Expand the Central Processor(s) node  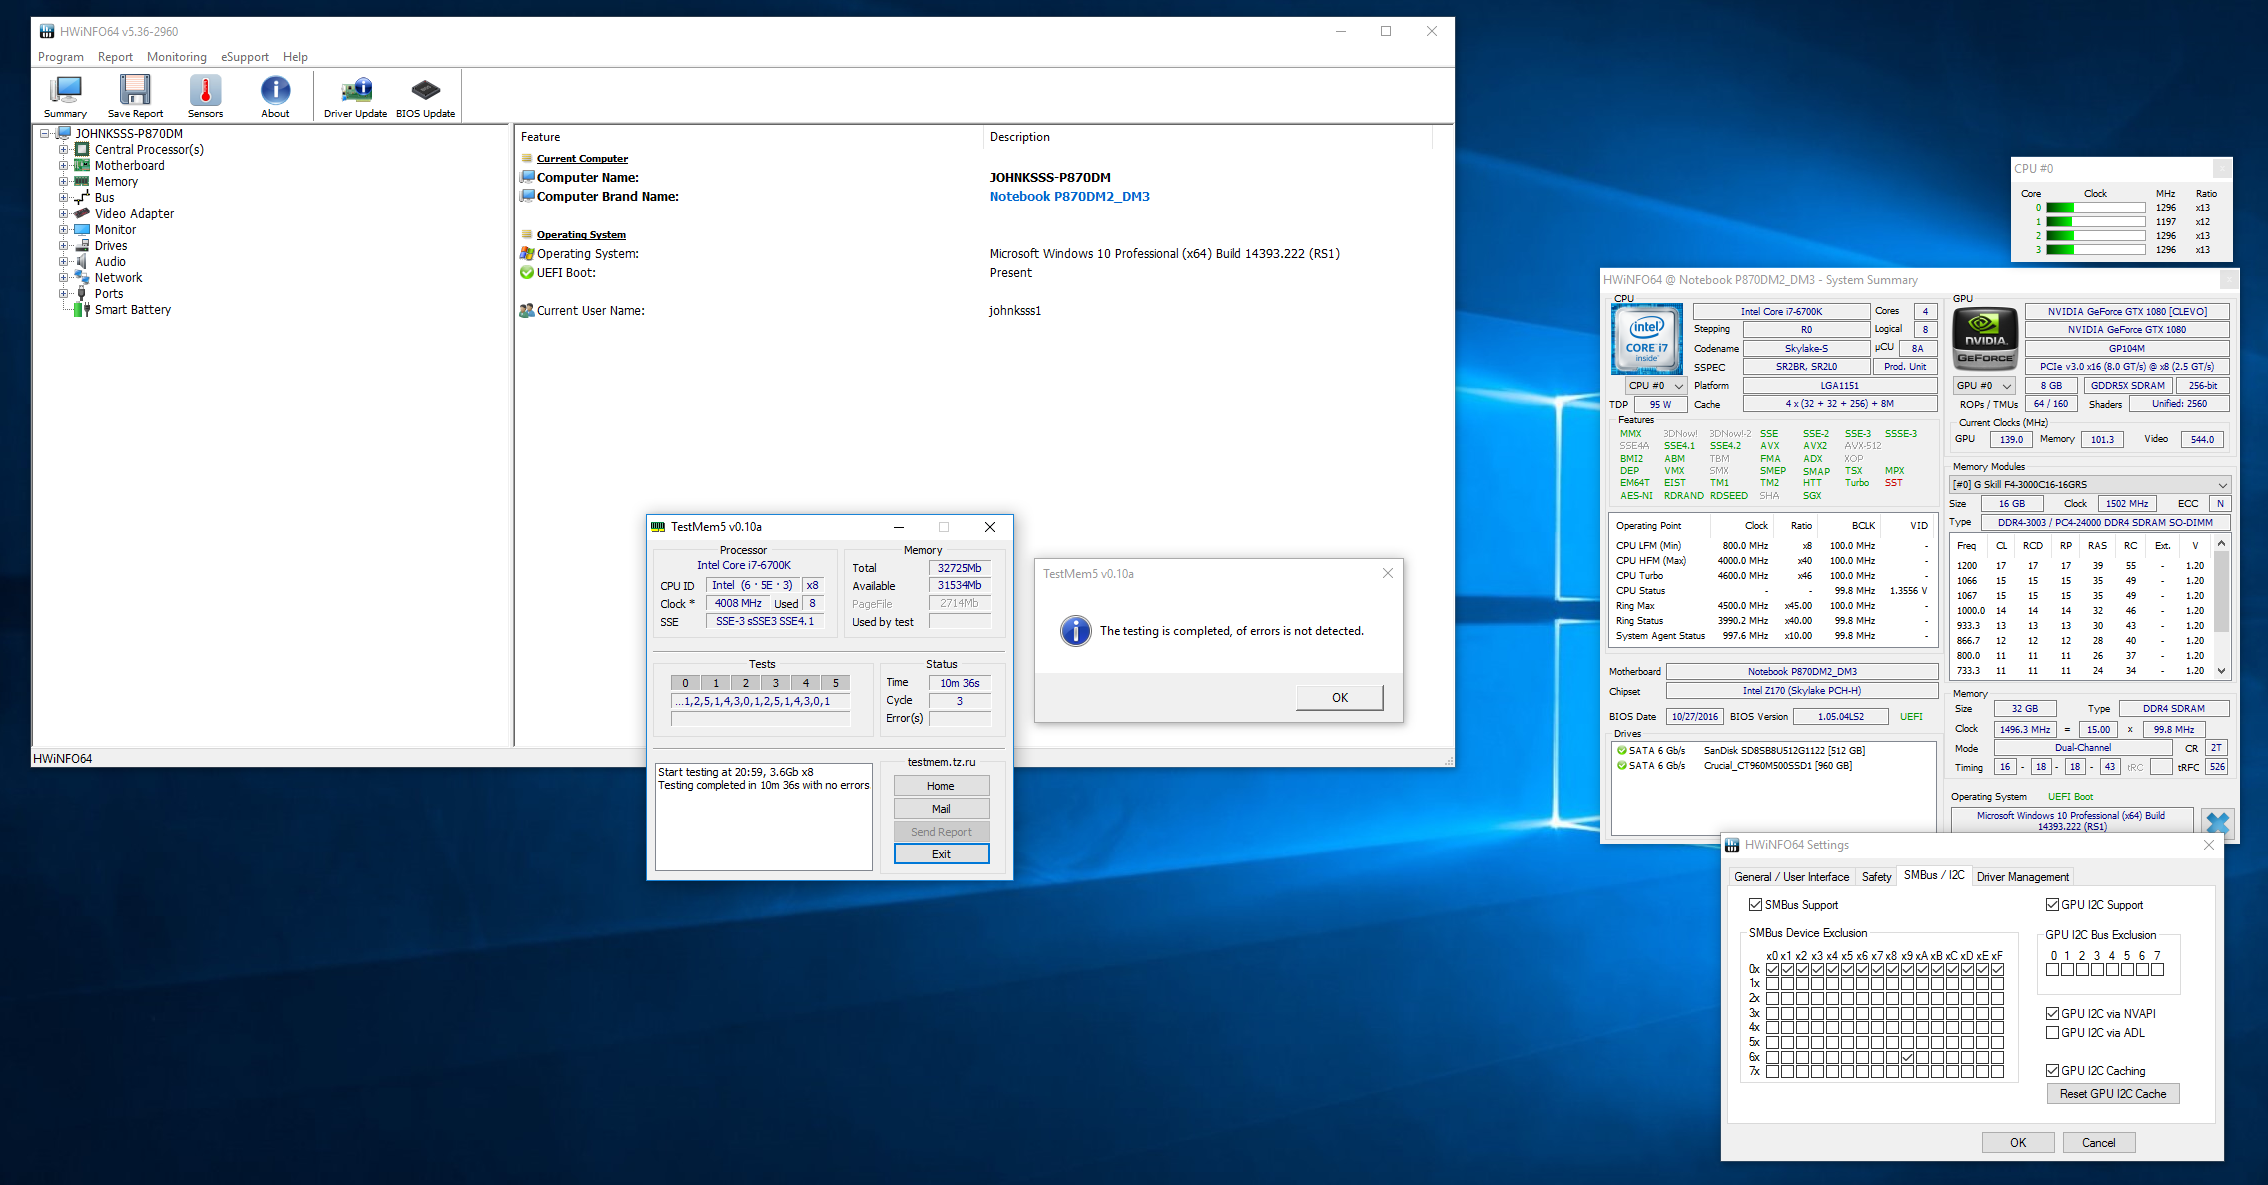(x=63, y=149)
